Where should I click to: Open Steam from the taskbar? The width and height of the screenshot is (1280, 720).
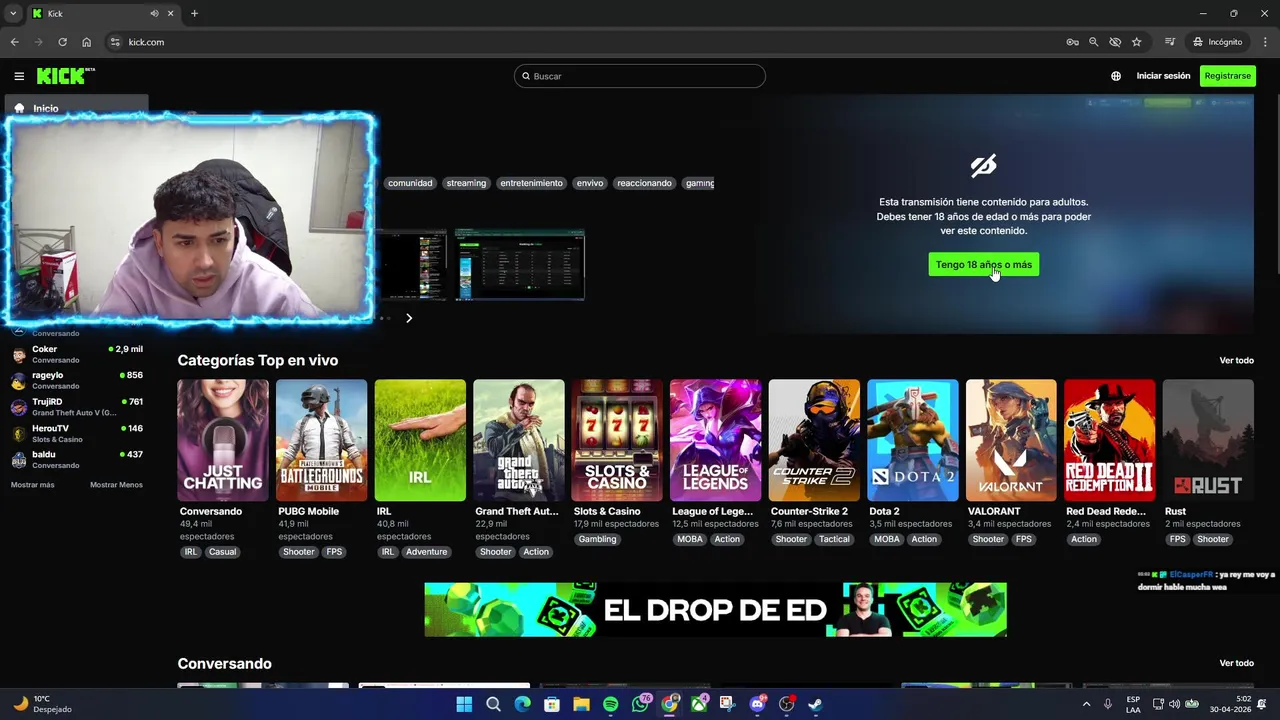815,704
